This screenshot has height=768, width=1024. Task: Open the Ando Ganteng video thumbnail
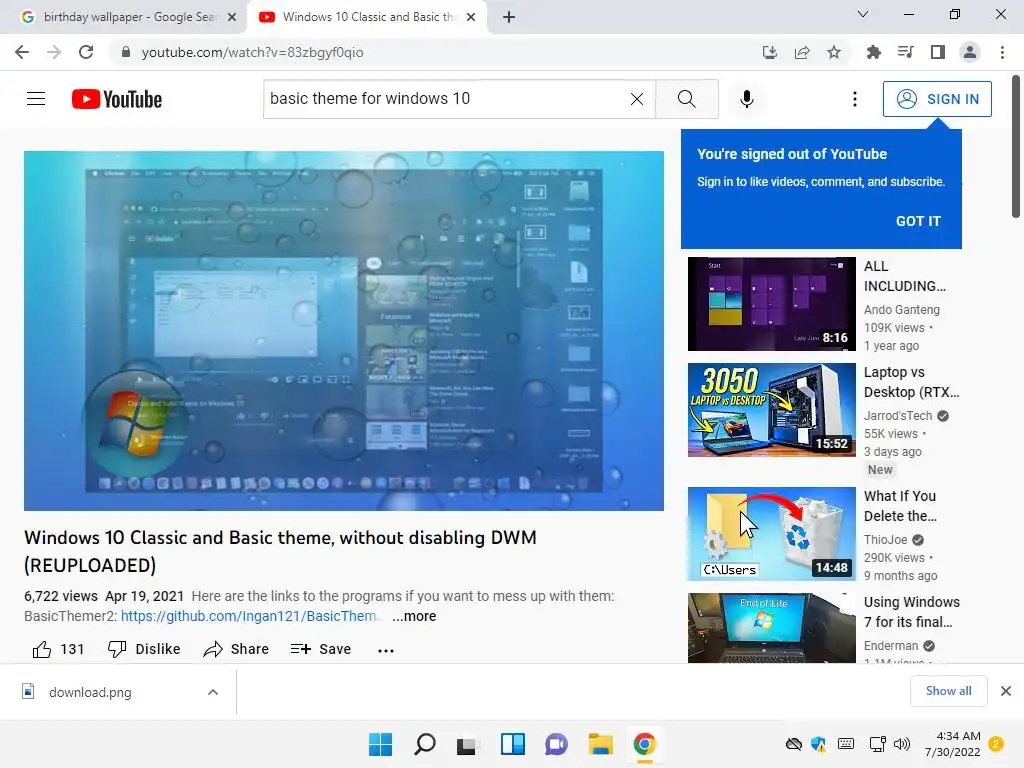point(771,304)
